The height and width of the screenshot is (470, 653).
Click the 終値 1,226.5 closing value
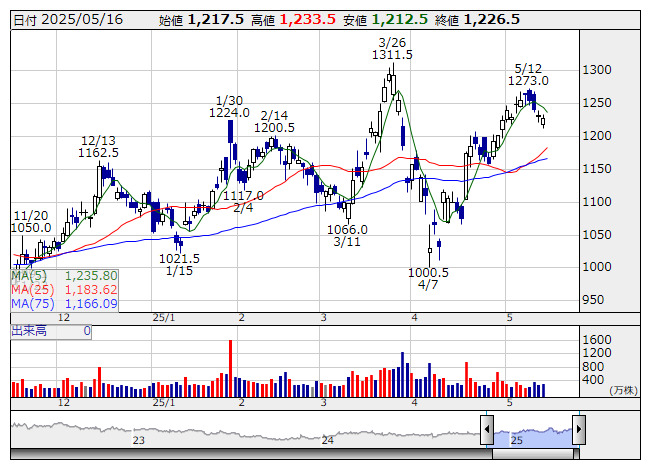click(477, 20)
